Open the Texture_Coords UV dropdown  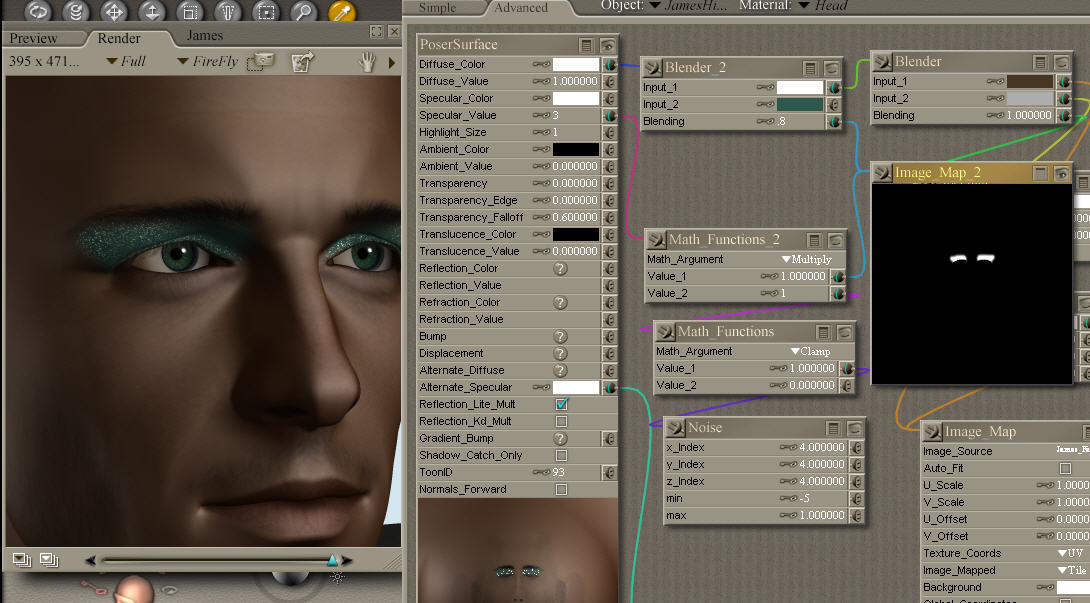[x=1073, y=553]
